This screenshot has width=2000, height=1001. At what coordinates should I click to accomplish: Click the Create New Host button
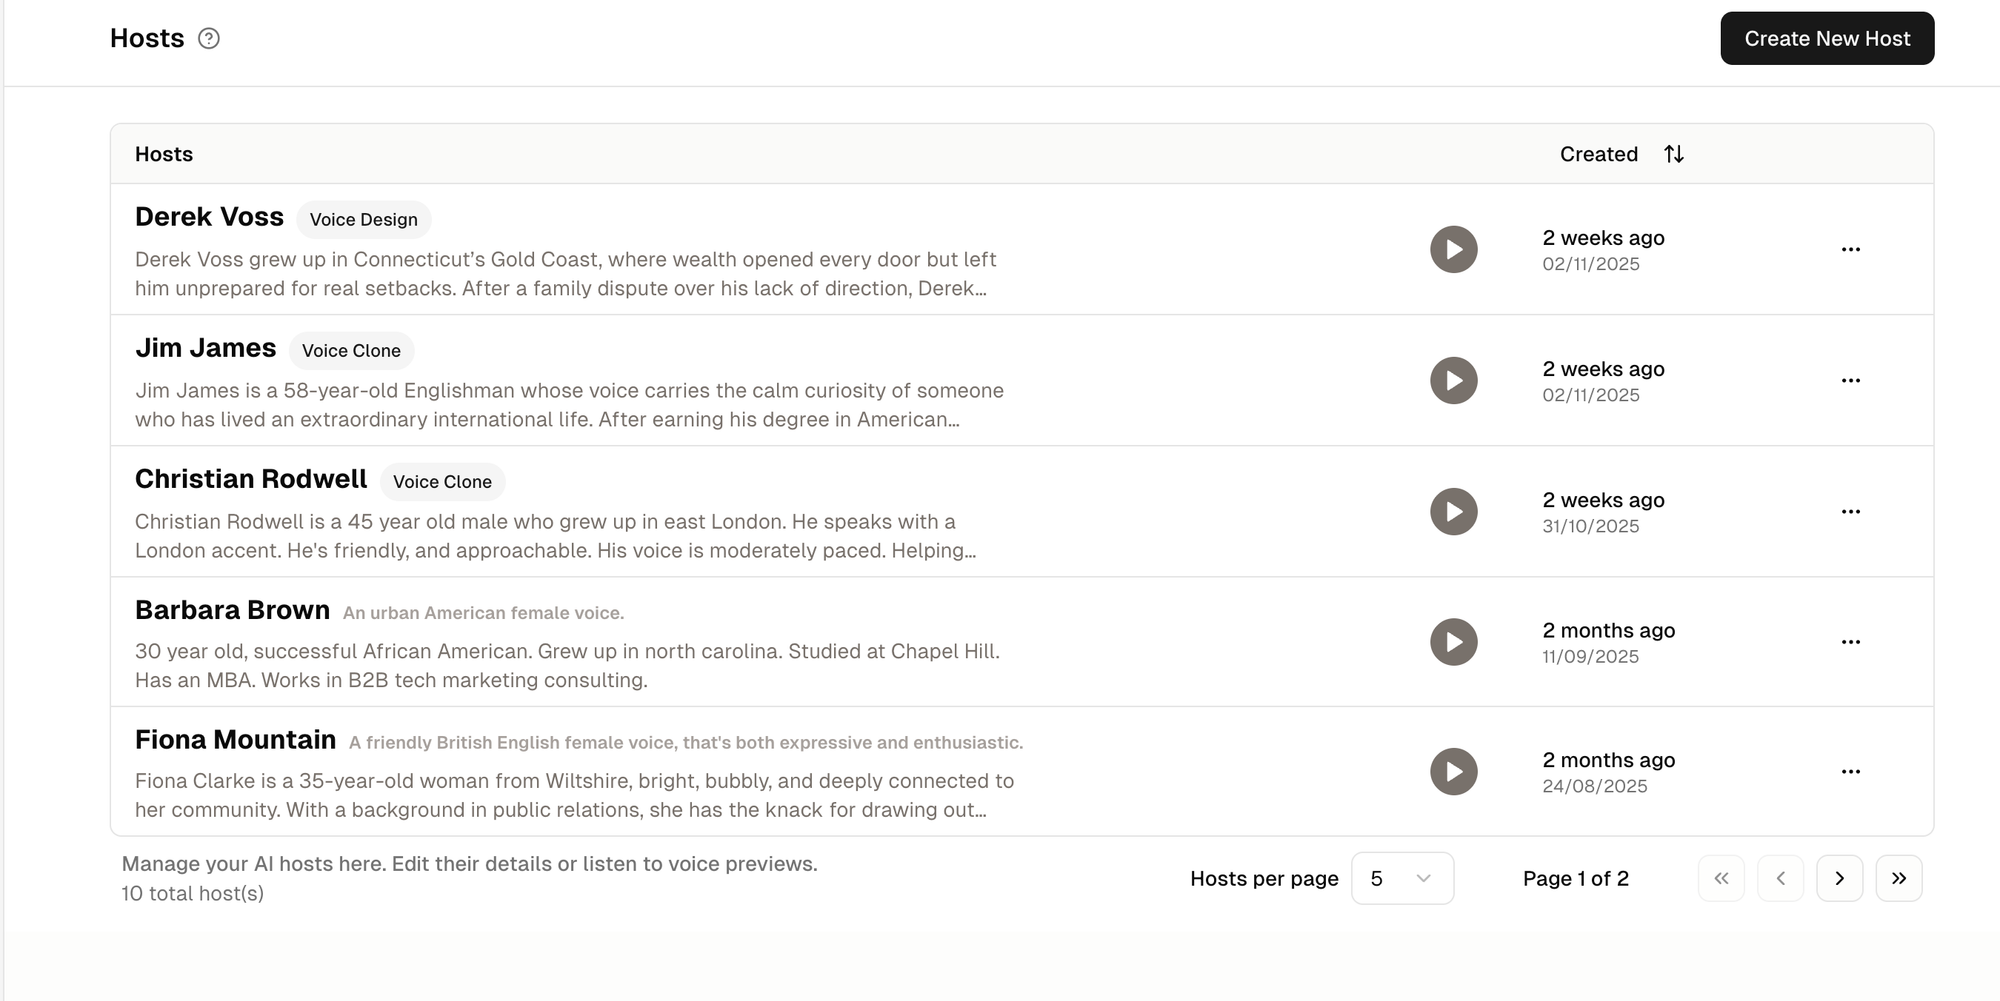pos(1826,39)
